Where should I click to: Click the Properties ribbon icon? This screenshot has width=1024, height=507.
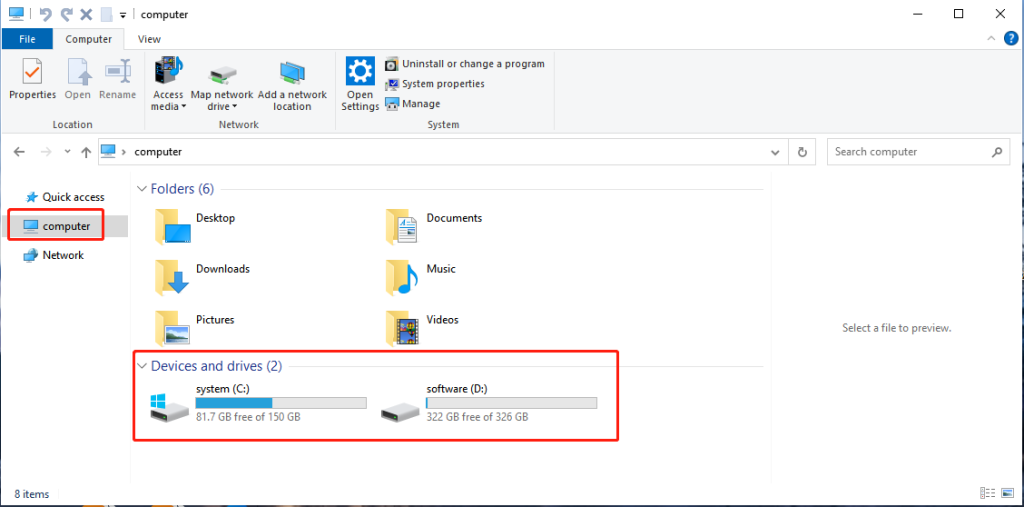coord(32,80)
